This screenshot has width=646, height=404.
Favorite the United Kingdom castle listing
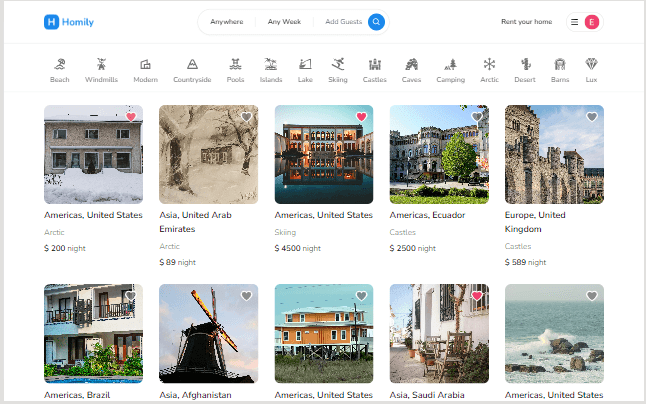pos(592,117)
